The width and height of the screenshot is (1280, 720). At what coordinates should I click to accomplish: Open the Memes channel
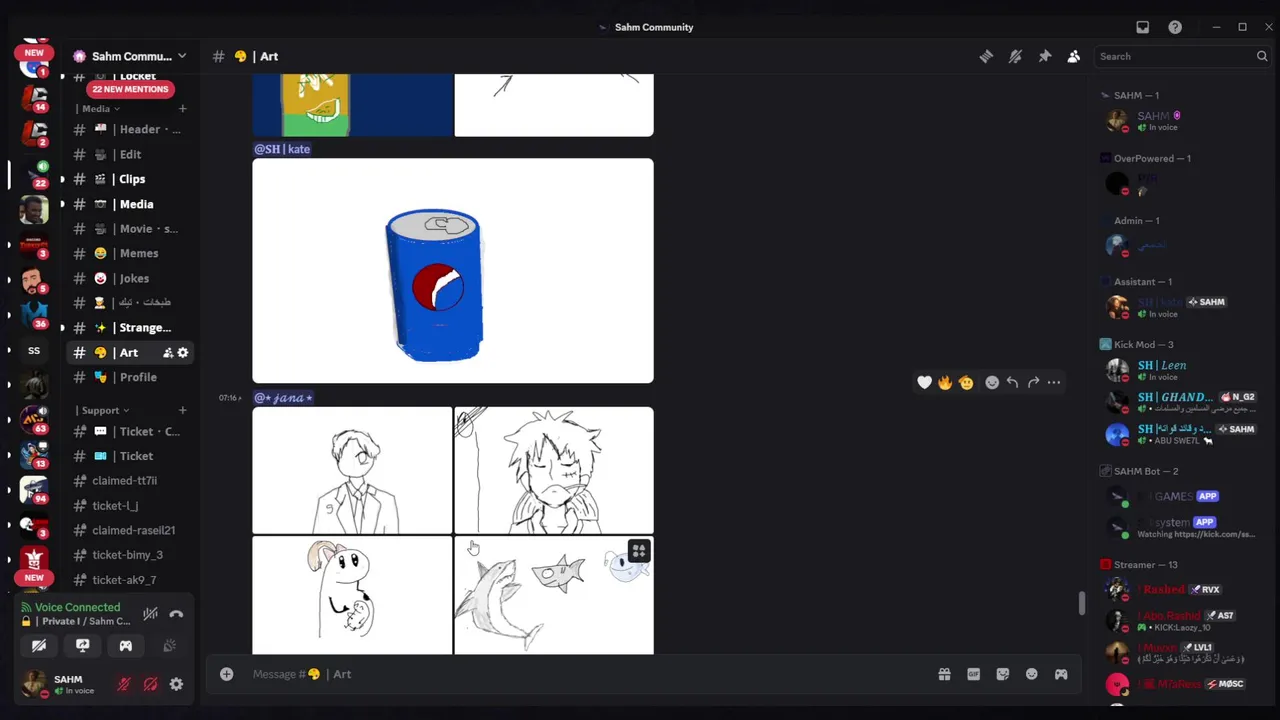(130, 253)
